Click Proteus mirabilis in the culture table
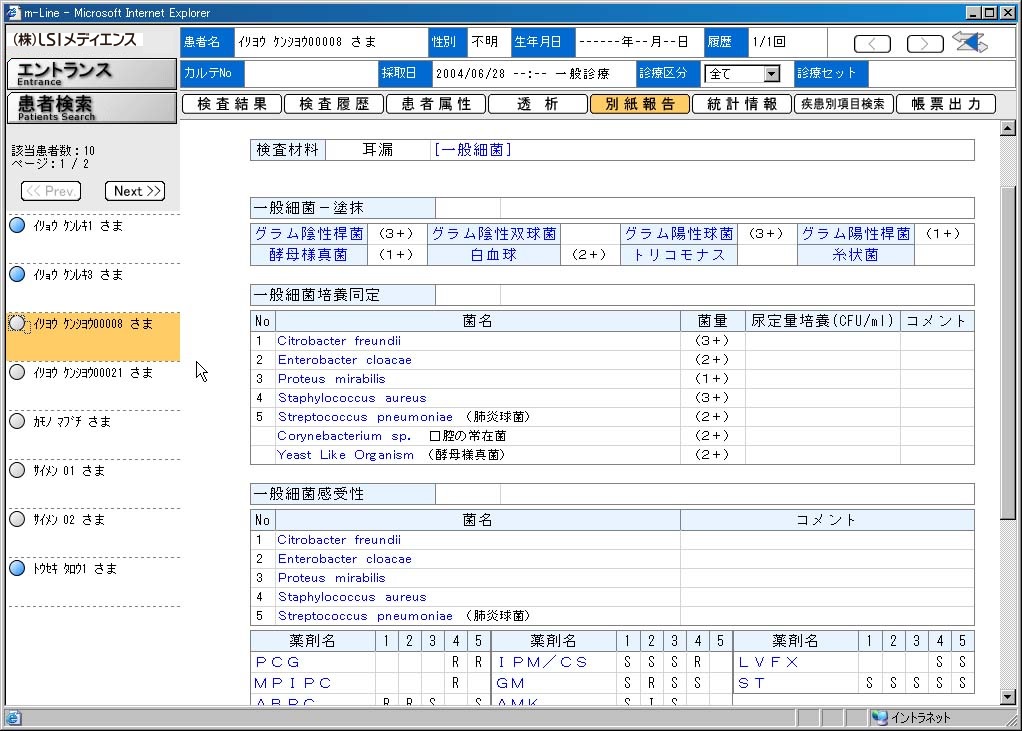Image resolution: width=1022 pixels, height=731 pixels. (332, 379)
